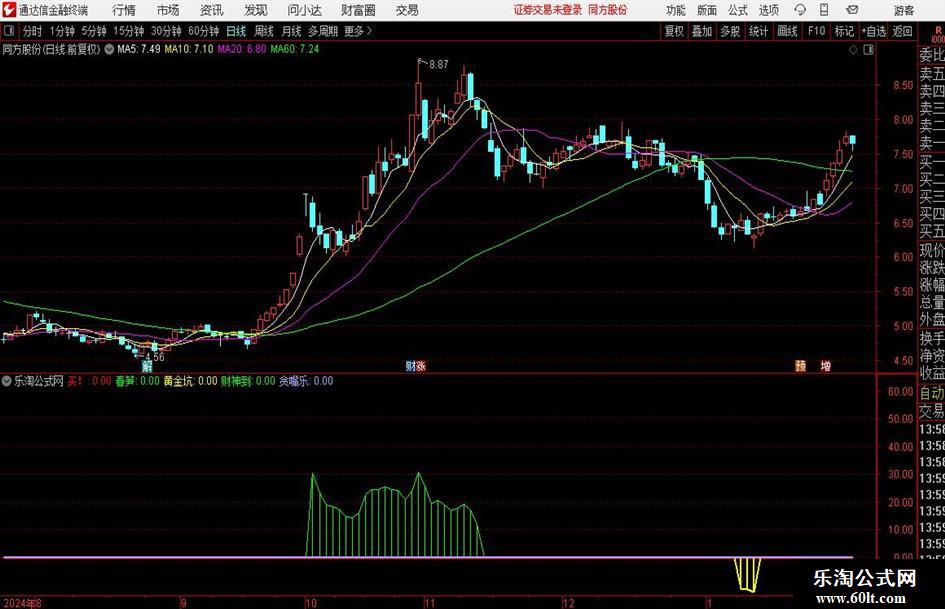Open the 财富圈 menu

point(358,10)
